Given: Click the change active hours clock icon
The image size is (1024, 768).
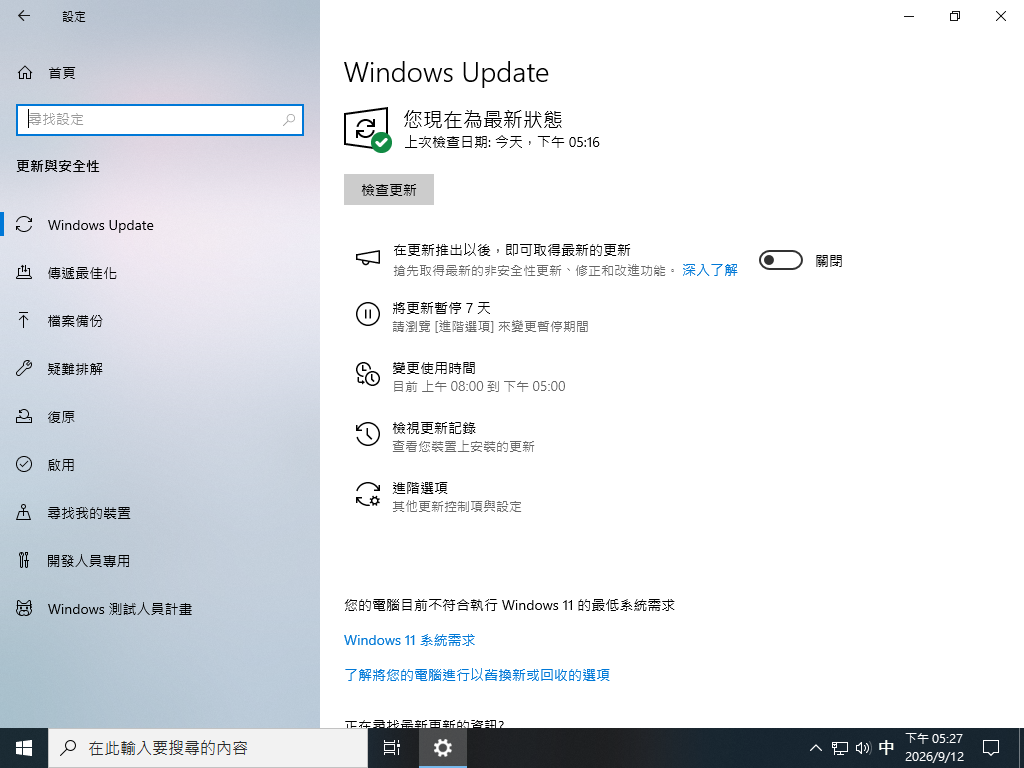Looking at the screenshot, I should (x=368, y=374).
